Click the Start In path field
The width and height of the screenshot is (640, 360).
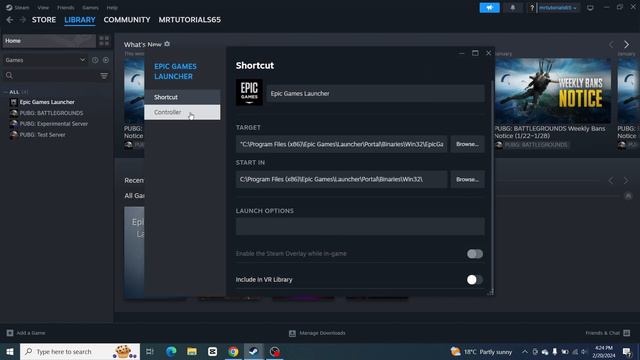(x=342, y=179)
